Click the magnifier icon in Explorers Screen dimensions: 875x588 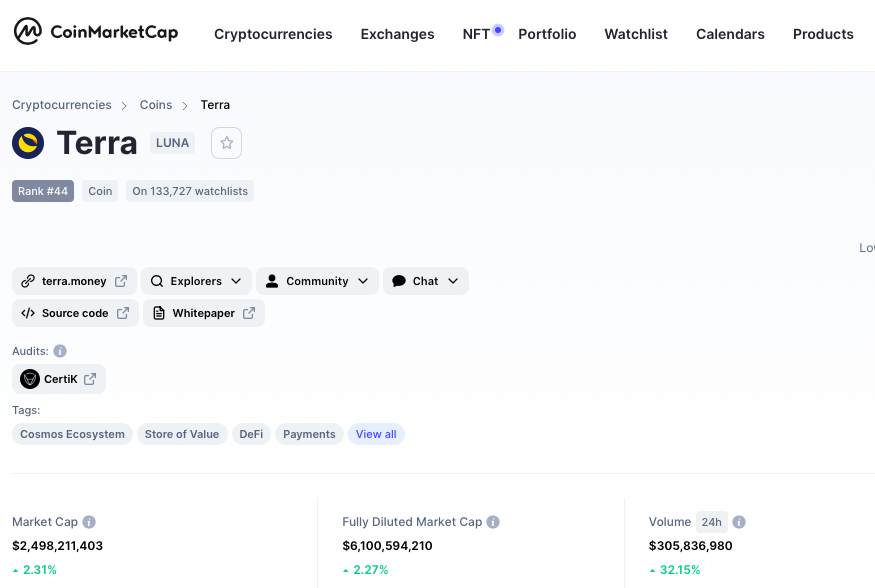157,281
